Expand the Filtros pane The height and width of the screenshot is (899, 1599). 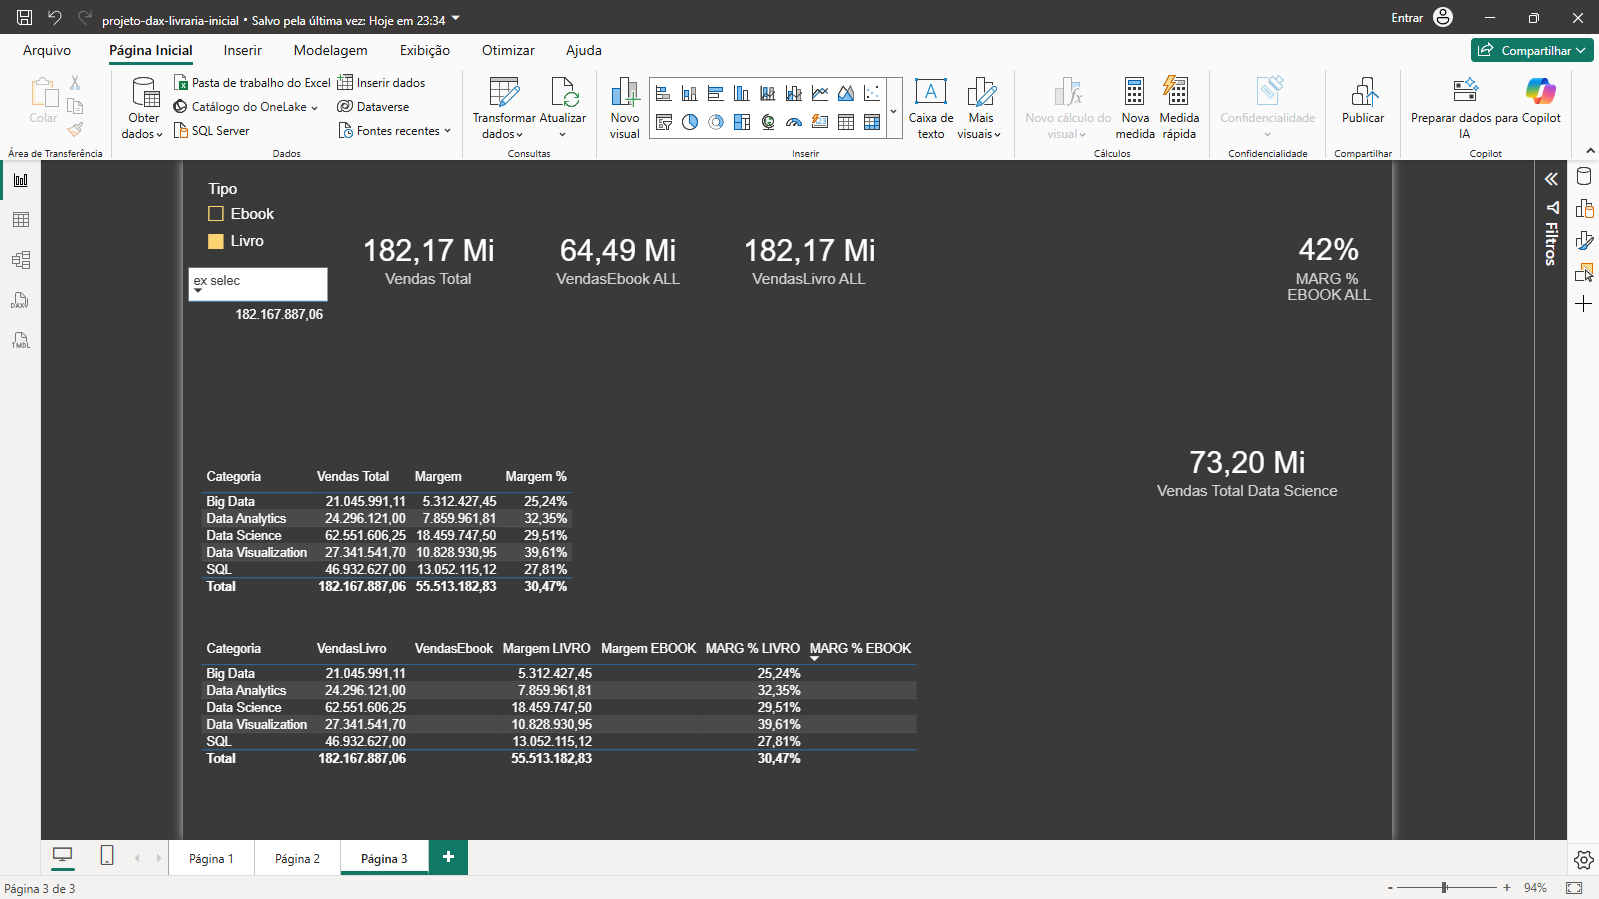[1551, 179]
